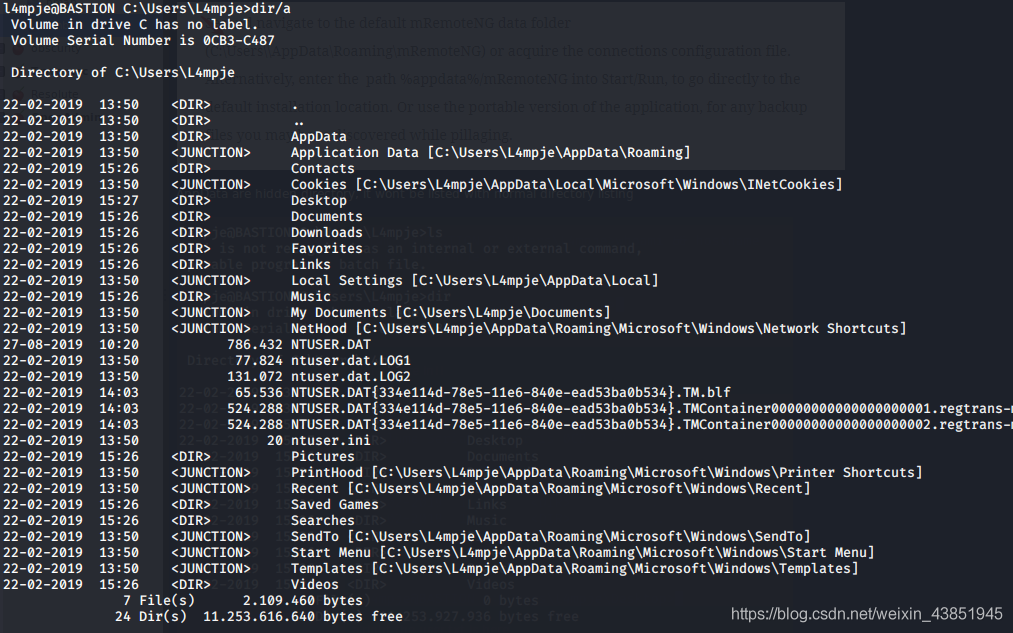The image size is (1013, 633).
Task: Click the Application Data junction entry
Action: click(490, 153)
